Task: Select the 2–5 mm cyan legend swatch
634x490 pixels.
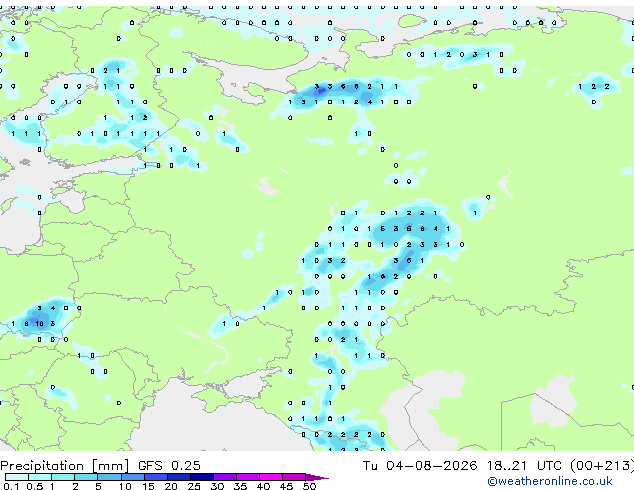Action: (86, 477)
